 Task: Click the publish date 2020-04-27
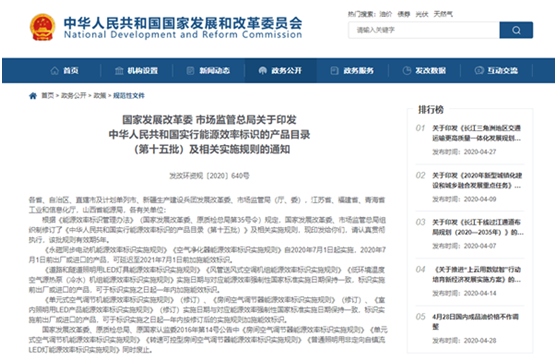[480, 152]
